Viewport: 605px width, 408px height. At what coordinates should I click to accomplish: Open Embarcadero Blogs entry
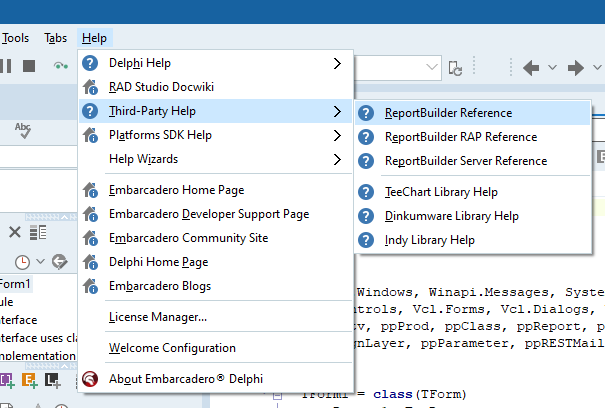click(x=216, y=286)
